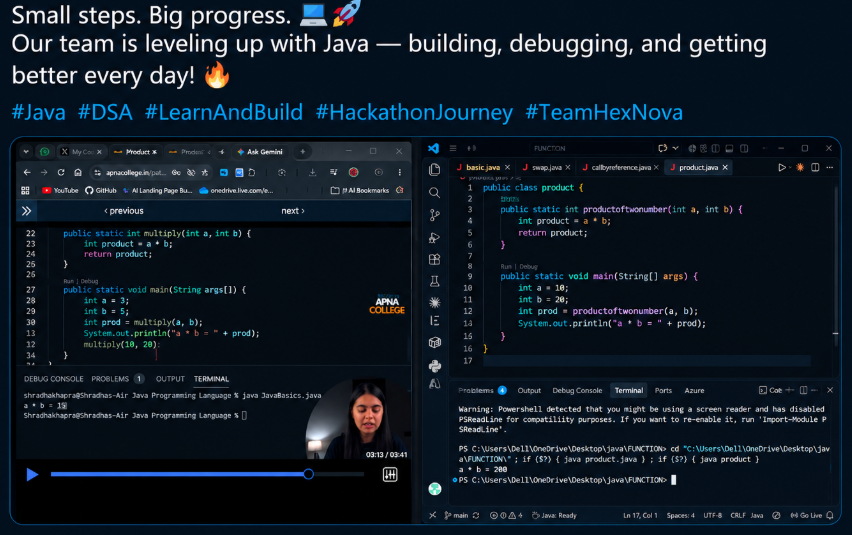Play the Apna College video
Screen dimensions: 852x535
(x=32, y=475)
